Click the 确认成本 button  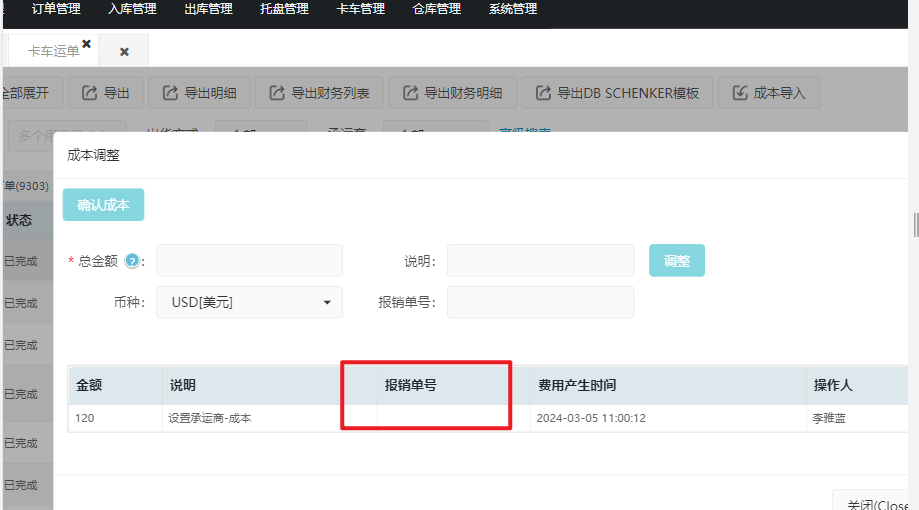[x=103, y=205]
